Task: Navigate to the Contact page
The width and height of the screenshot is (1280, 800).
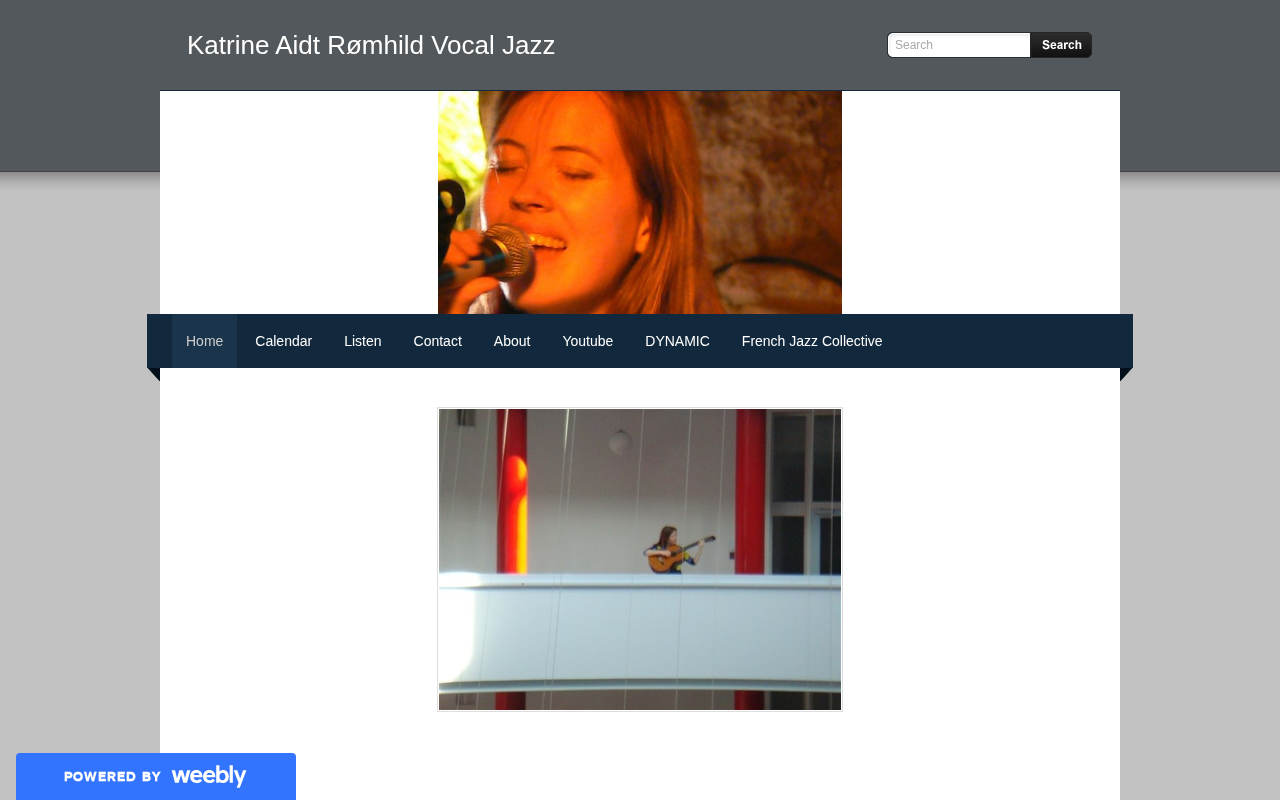Action: pyautogui.click(x=438, y=341)
